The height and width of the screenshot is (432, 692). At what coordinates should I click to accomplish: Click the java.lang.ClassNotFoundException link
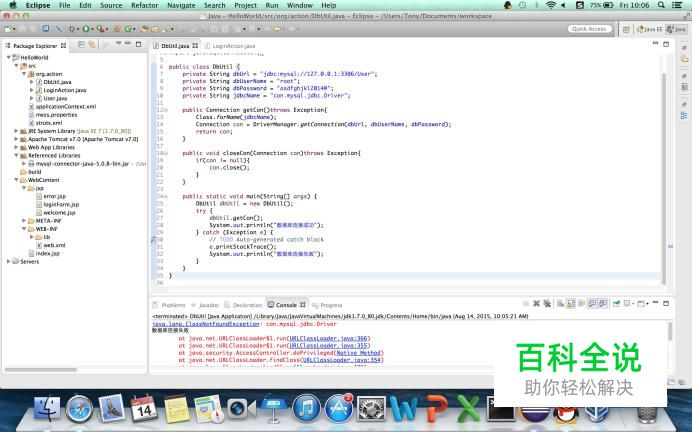click(x=206, y=324)
